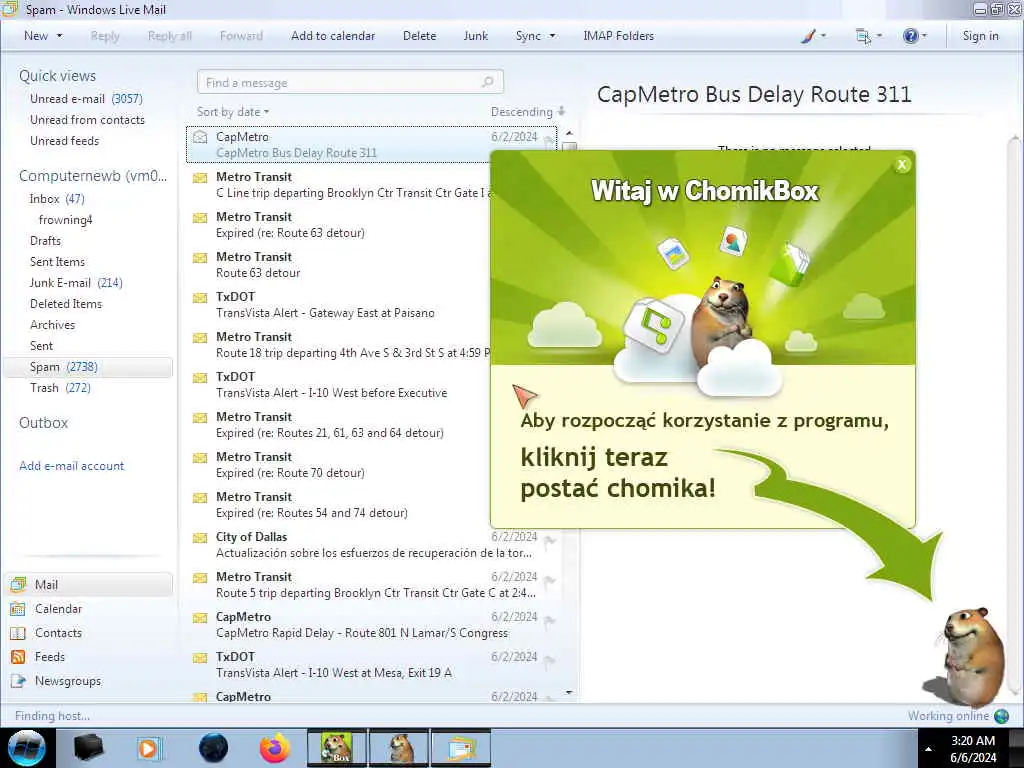Click Sign in link
1024x768 pixels.
tap(980, 36)
